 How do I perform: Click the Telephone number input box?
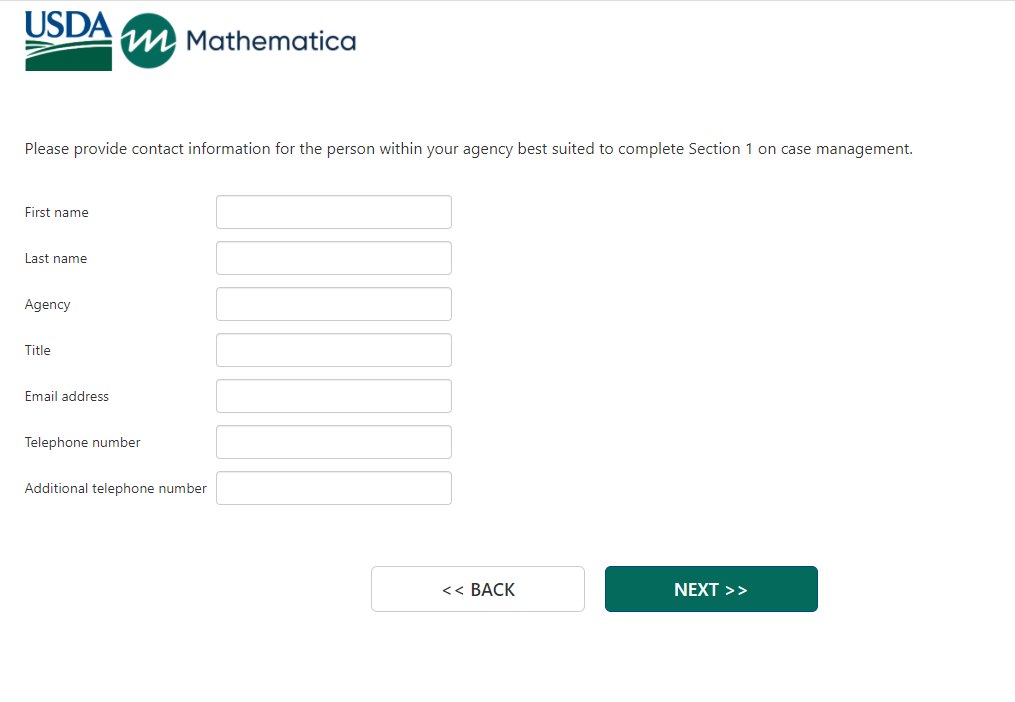point(333,442)
